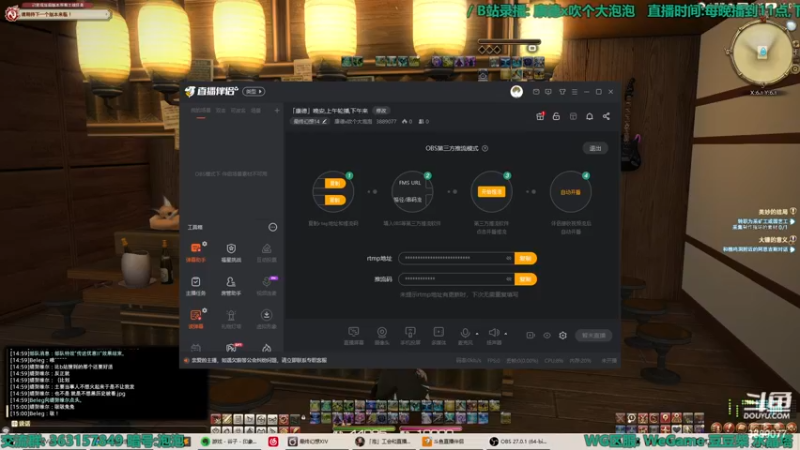Open the 弹幕助手 tool in the toolbox
800x450 pixels.
click(196, 252)
